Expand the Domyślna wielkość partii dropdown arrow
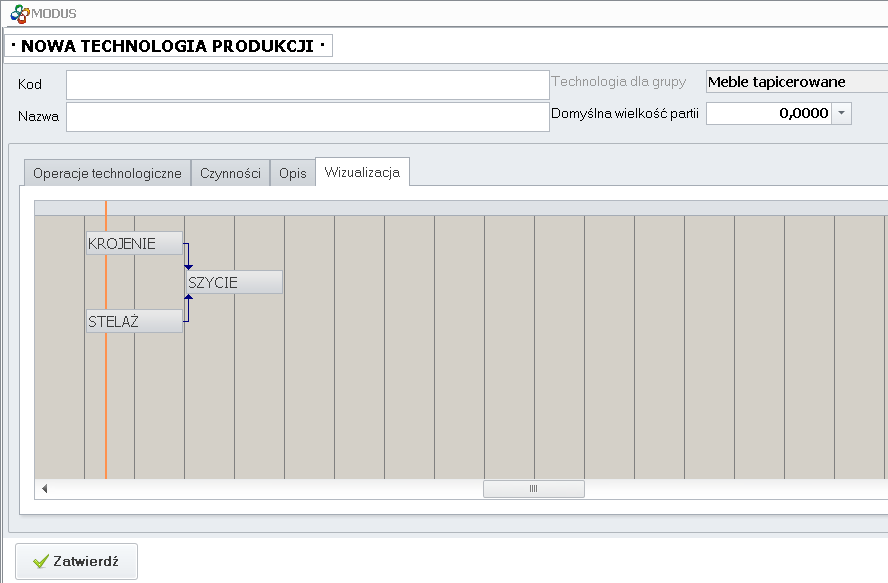The image size is (888, 583). pyautogui.click(x=842, y=113)
